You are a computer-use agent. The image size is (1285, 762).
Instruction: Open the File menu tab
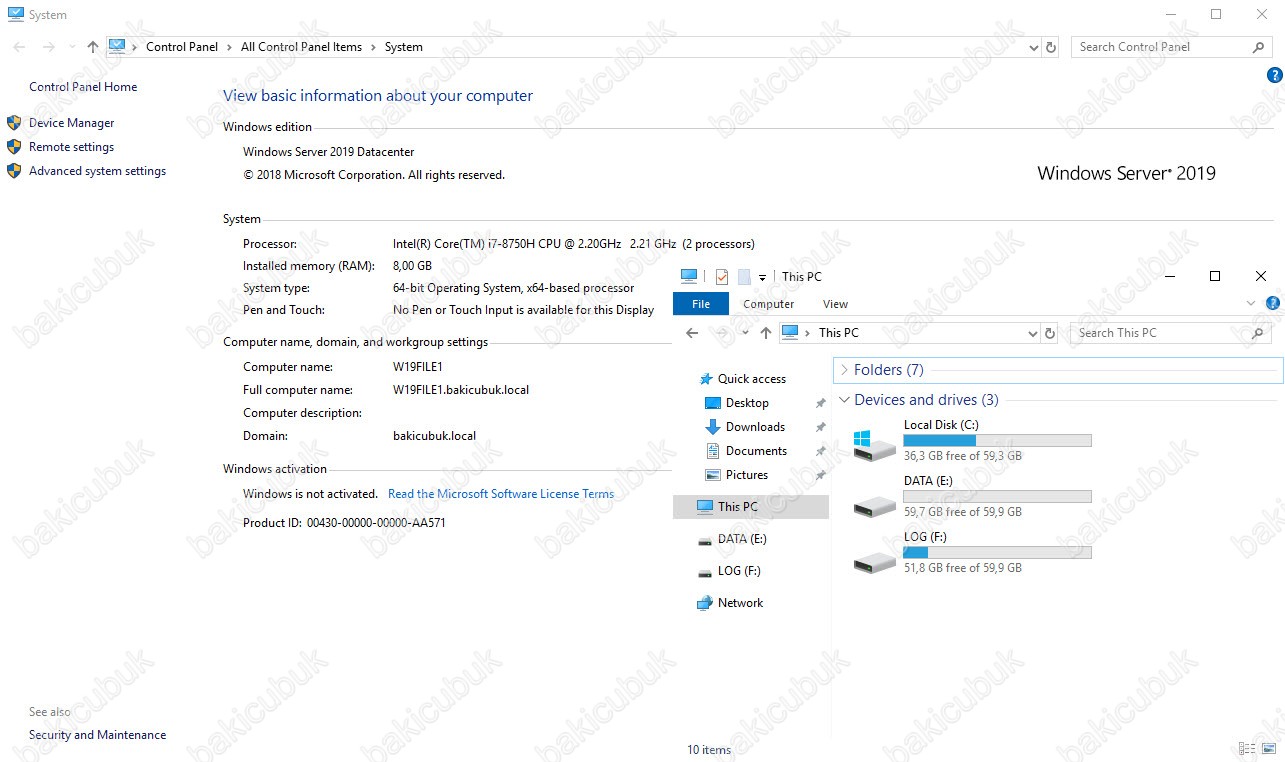[x=701, y=304]
